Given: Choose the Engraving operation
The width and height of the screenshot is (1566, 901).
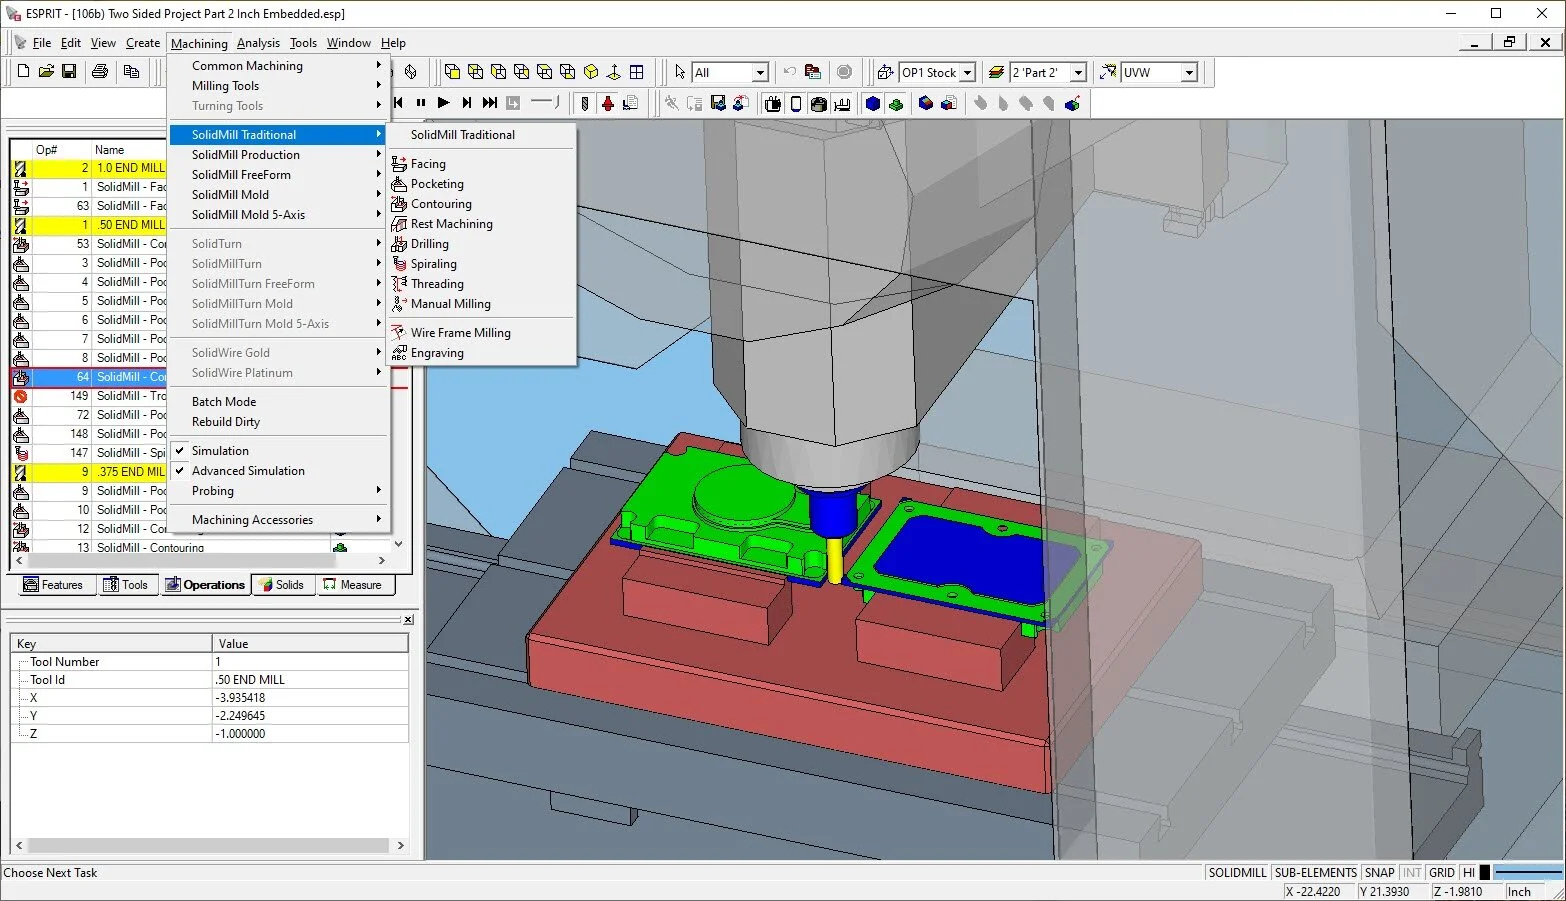Looking at the screenshot, I should coord(483,353).
